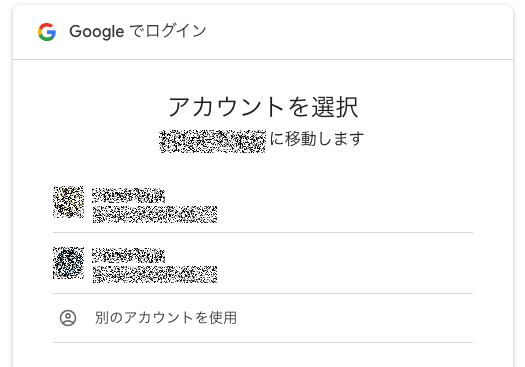
Task: Select the first account's blurred avatar
Action: [68, 202]
